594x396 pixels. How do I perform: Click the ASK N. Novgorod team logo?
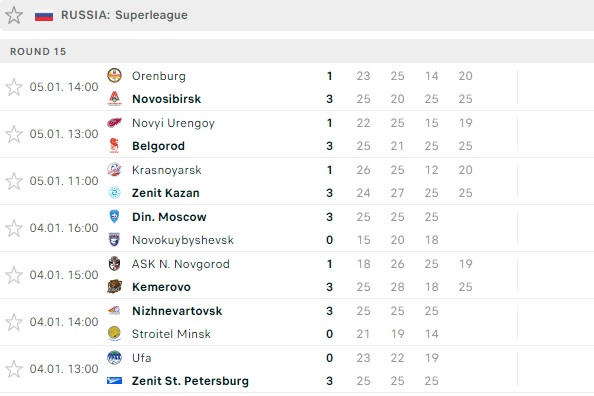pos(114,264)
